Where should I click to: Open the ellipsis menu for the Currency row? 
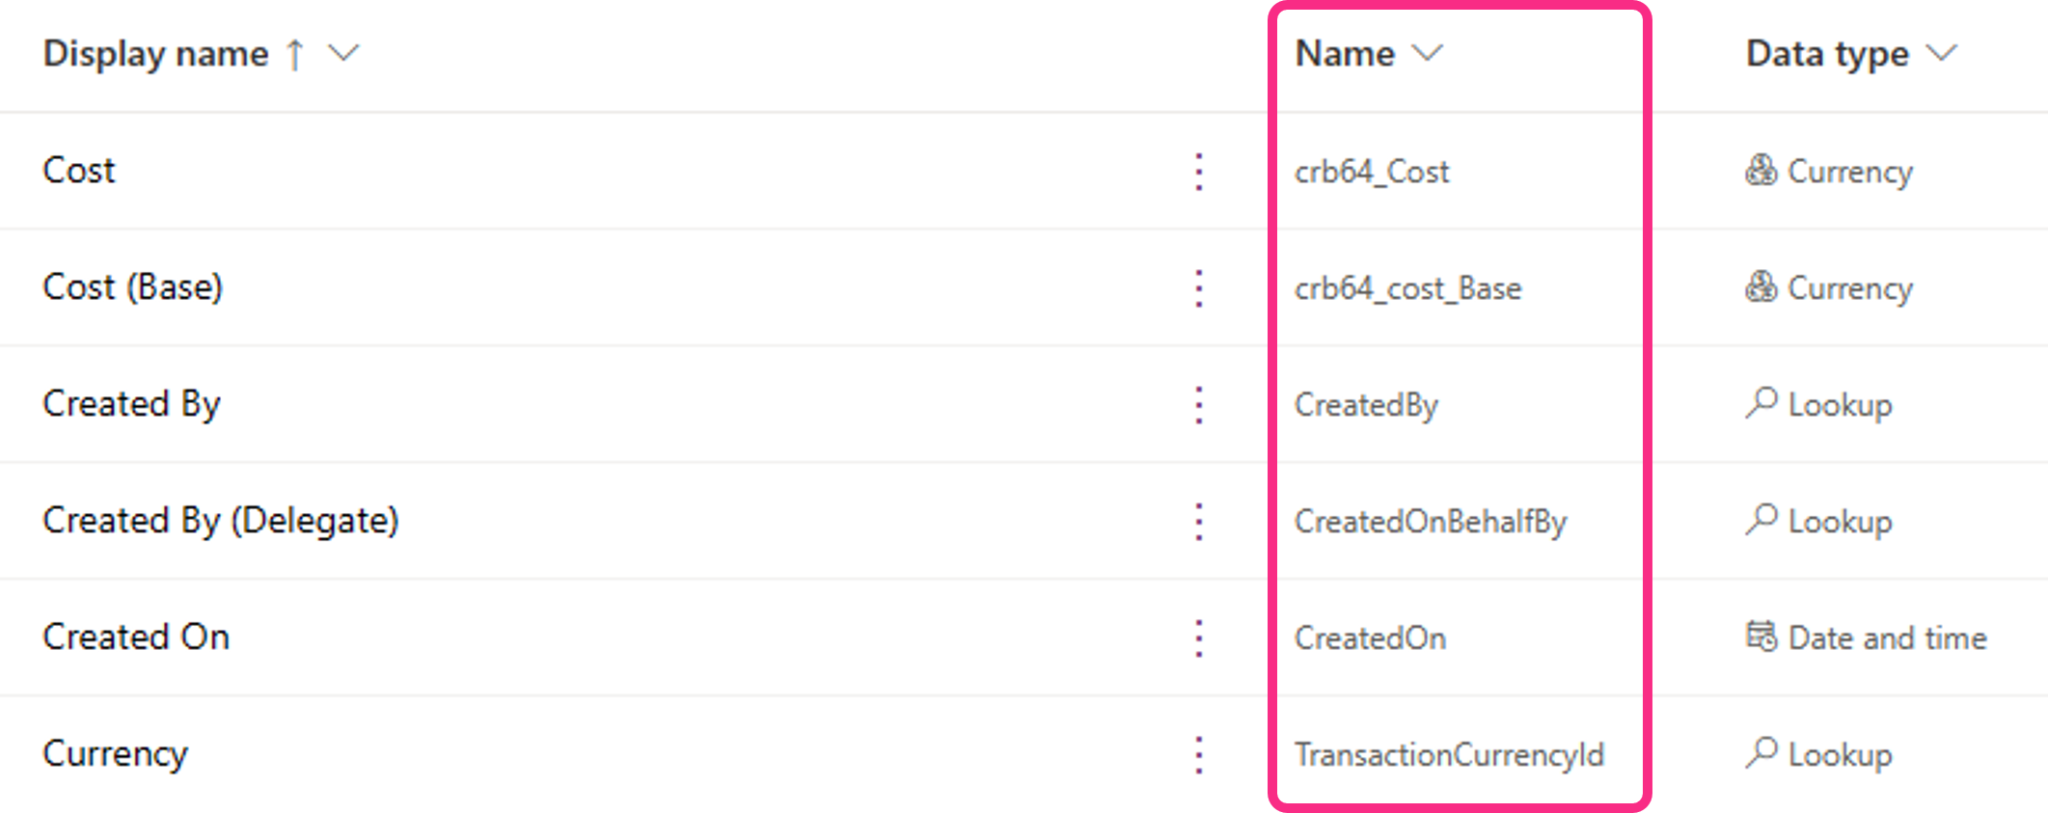[x=1198, y=754]
